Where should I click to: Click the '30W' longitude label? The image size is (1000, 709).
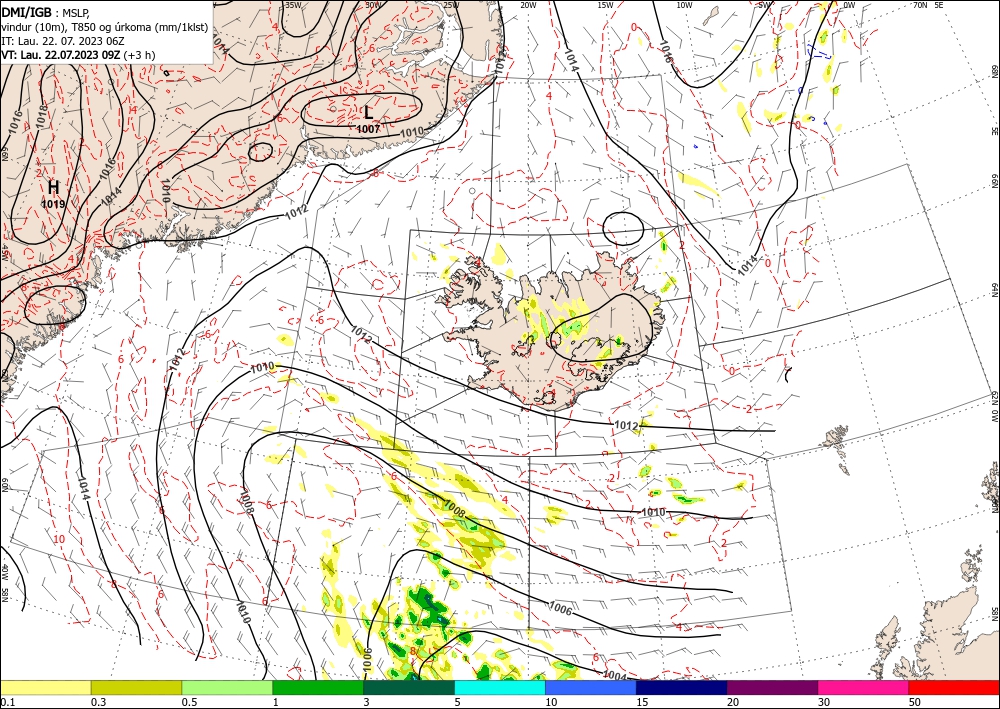pos(373,5)
